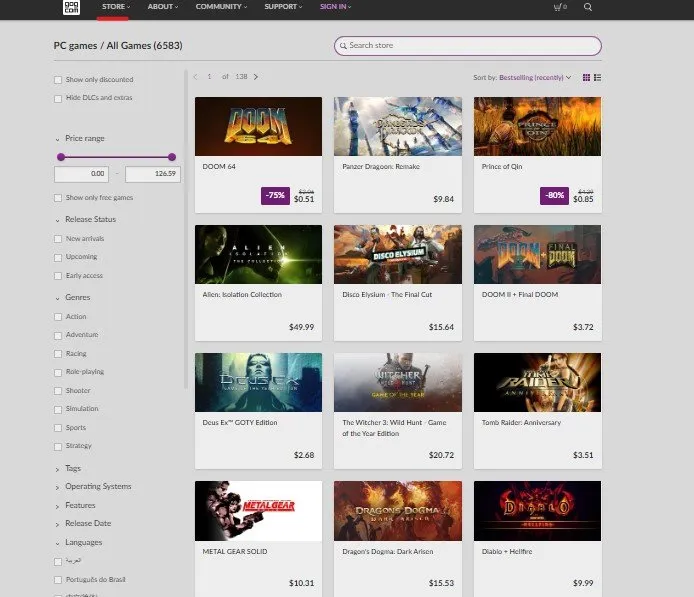
Task: Check the Upcoming filter
Action: pos(58,257)
